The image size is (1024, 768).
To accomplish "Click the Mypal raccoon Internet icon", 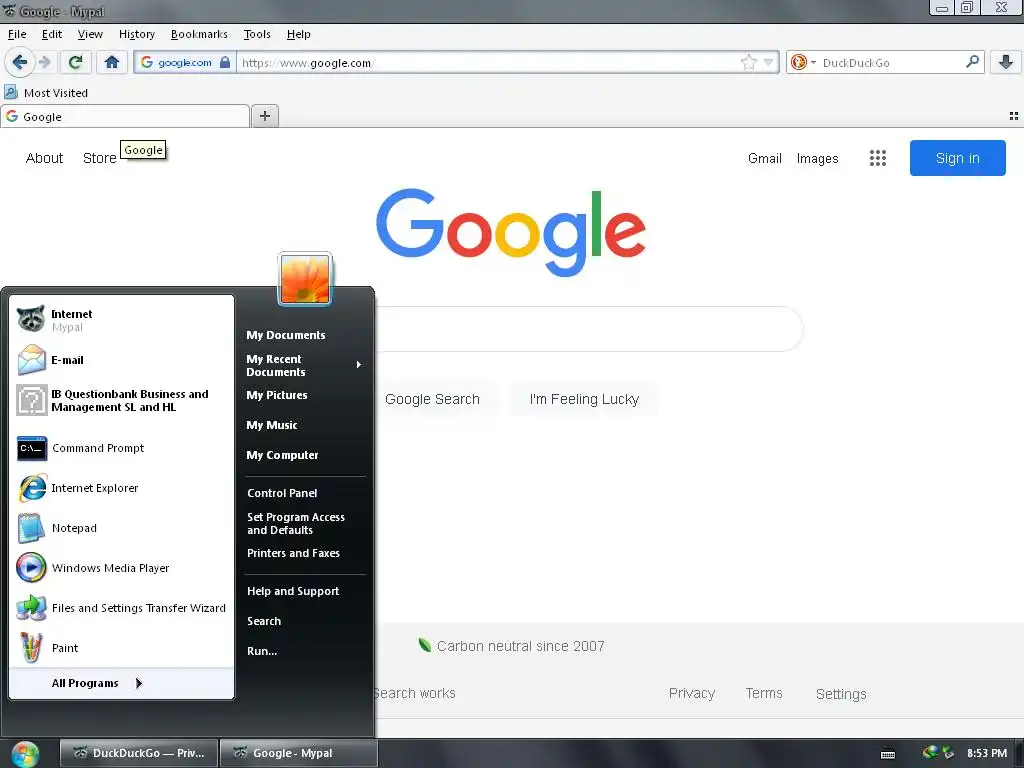I will tap(31, 319).
